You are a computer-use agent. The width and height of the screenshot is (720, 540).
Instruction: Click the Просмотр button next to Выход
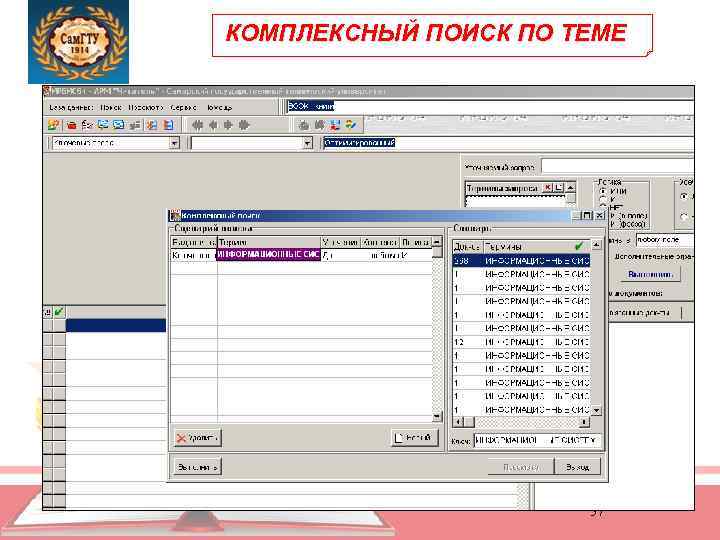[521, 467]
